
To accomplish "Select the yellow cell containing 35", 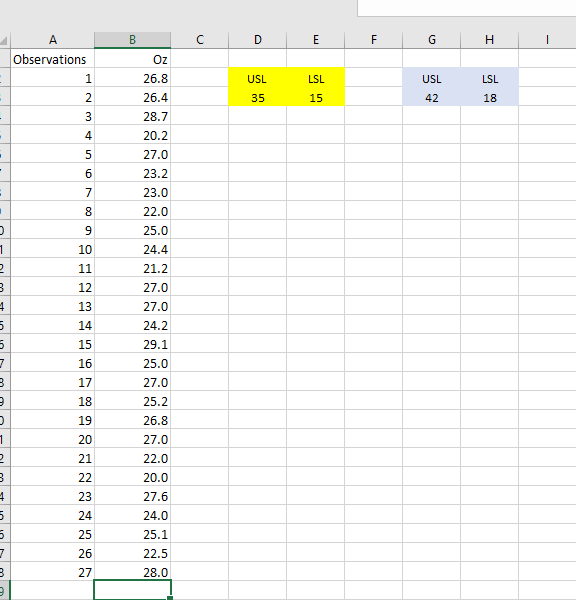I will (x=258, y=97).
